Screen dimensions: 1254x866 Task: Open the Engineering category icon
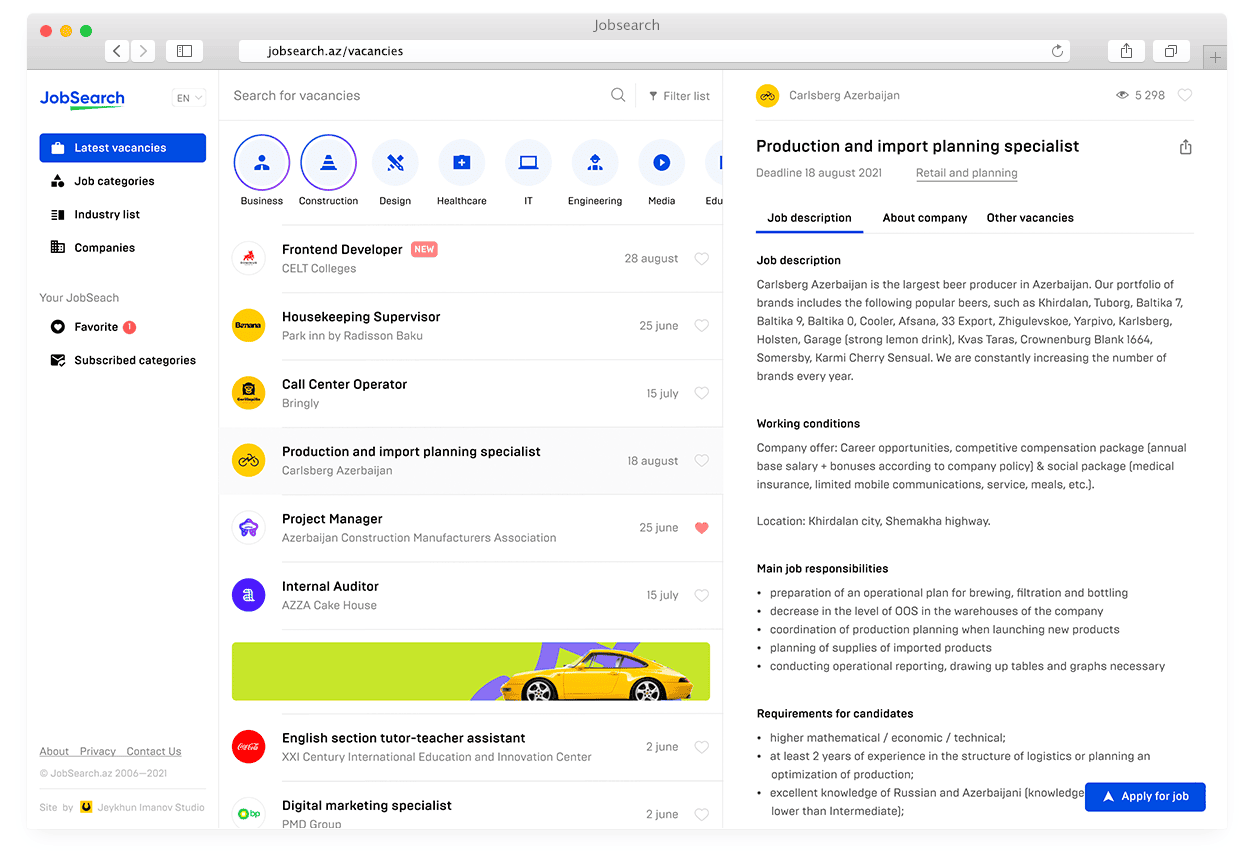pos(595,162)
